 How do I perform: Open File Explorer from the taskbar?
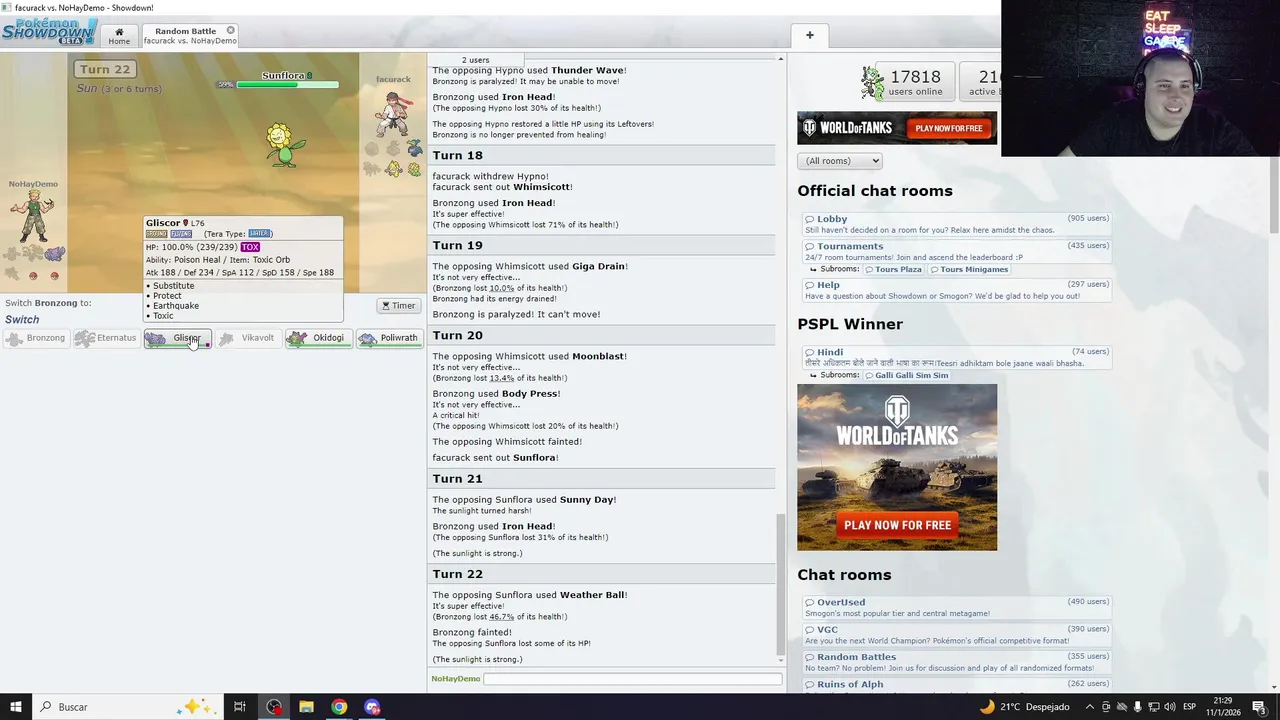tap(306, 707)
